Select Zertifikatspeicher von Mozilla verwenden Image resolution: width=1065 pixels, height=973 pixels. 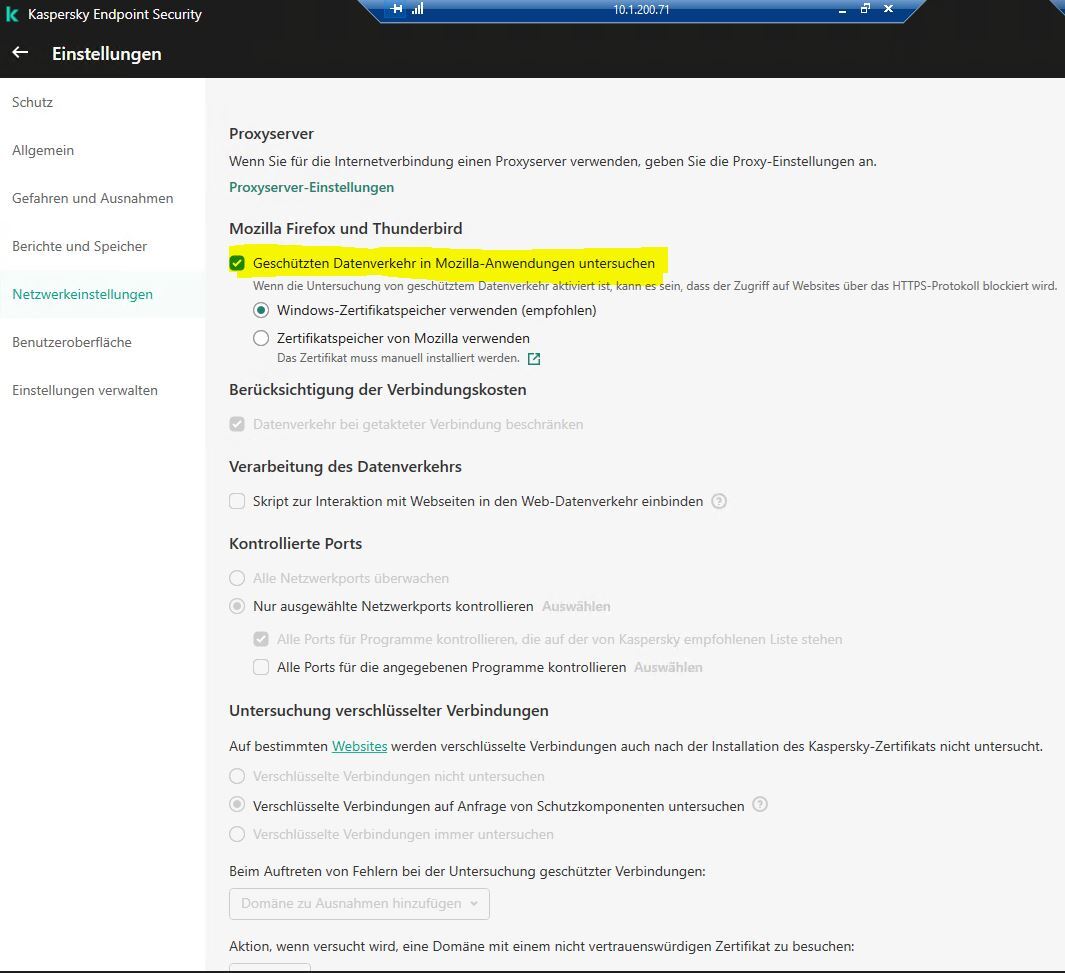261,338
